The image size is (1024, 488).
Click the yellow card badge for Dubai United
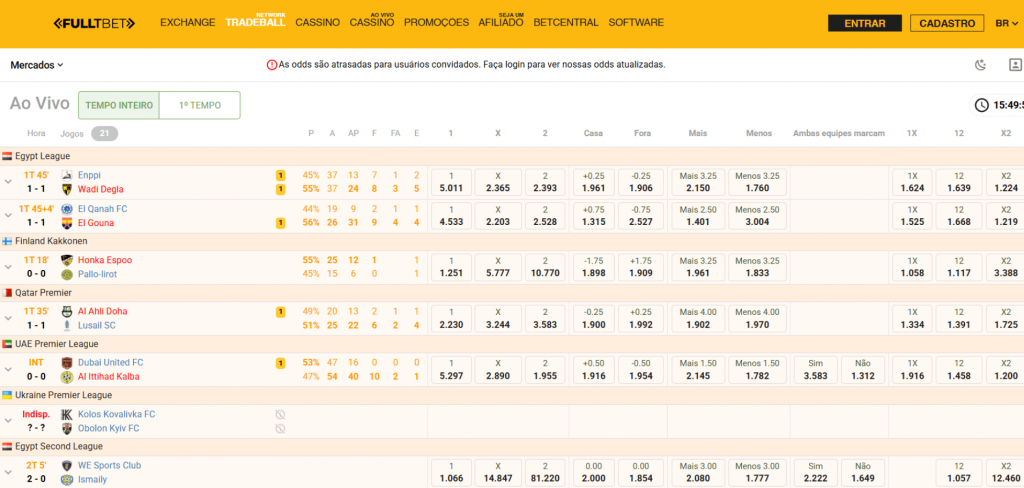281,363
